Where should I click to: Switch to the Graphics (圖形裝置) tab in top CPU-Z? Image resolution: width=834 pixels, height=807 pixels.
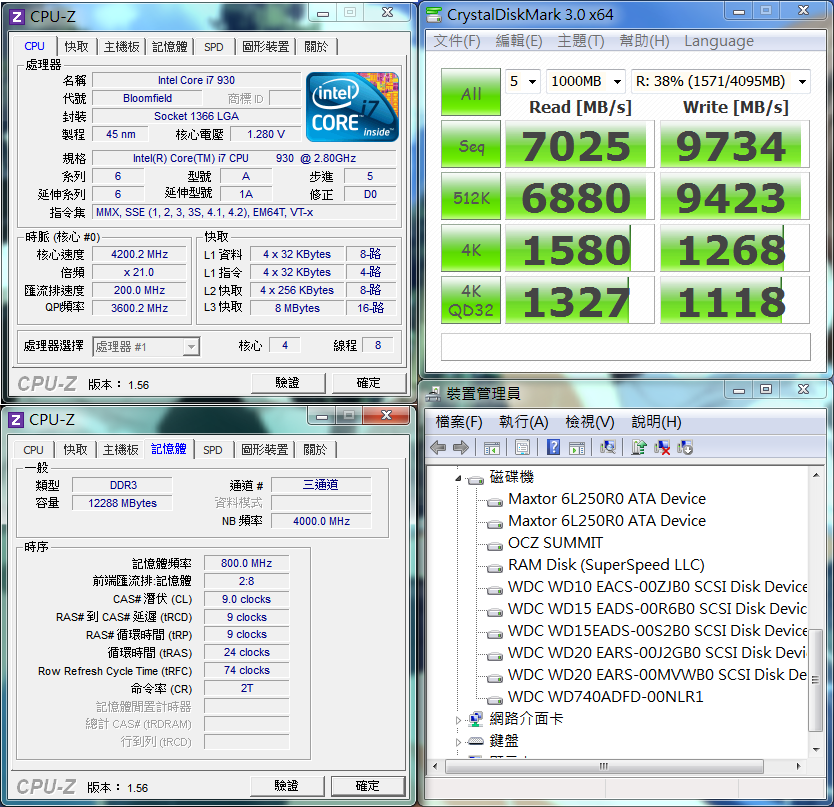point(265,47)
